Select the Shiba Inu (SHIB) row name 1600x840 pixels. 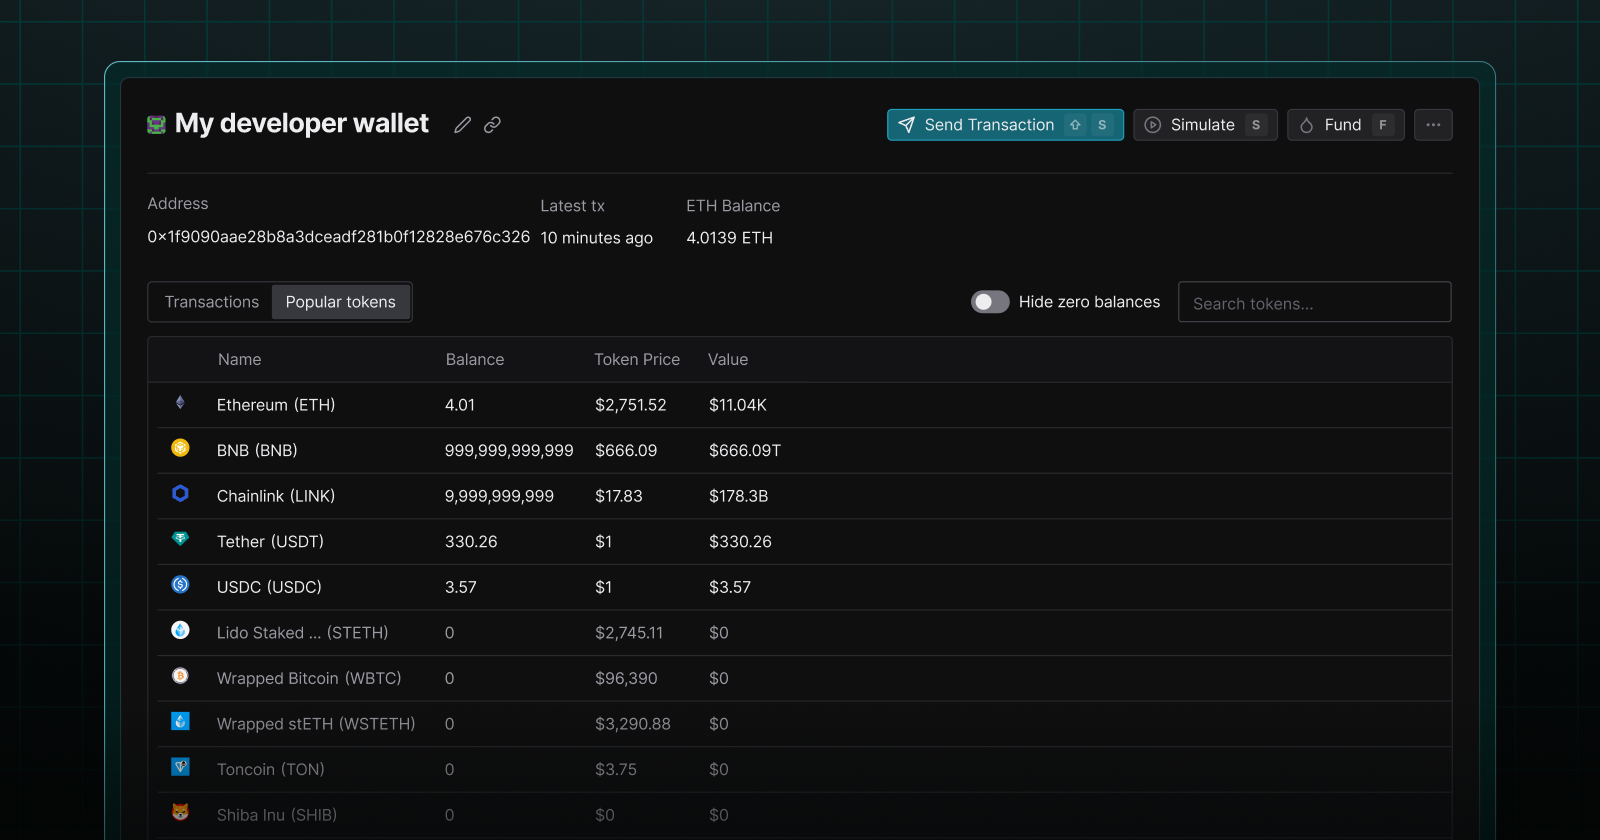pyautogui.click(x=277, y=815)
